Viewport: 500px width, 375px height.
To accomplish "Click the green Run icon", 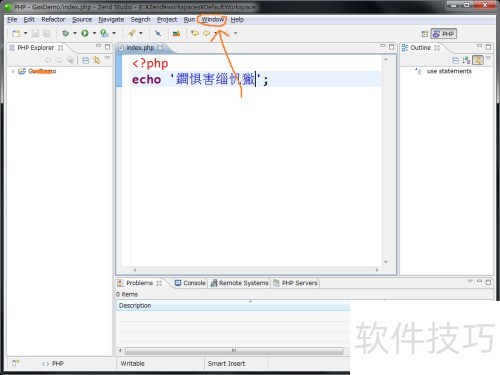I will 85,33.
